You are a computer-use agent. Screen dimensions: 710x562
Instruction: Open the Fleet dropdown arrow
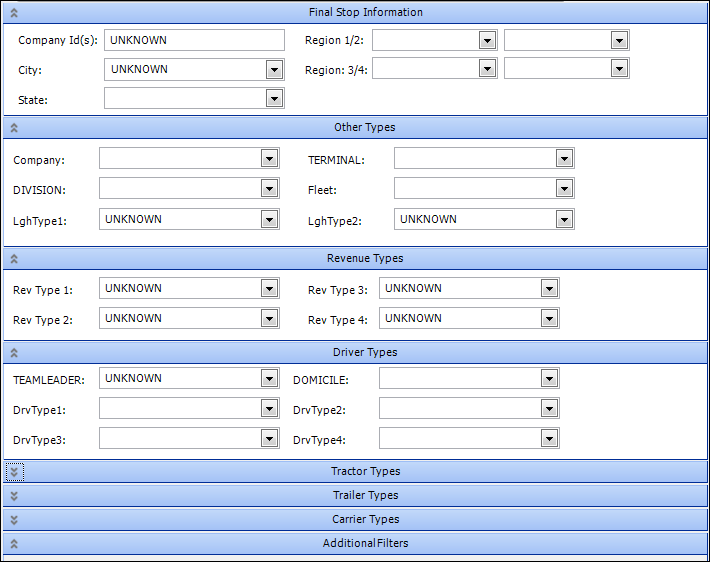564,189
